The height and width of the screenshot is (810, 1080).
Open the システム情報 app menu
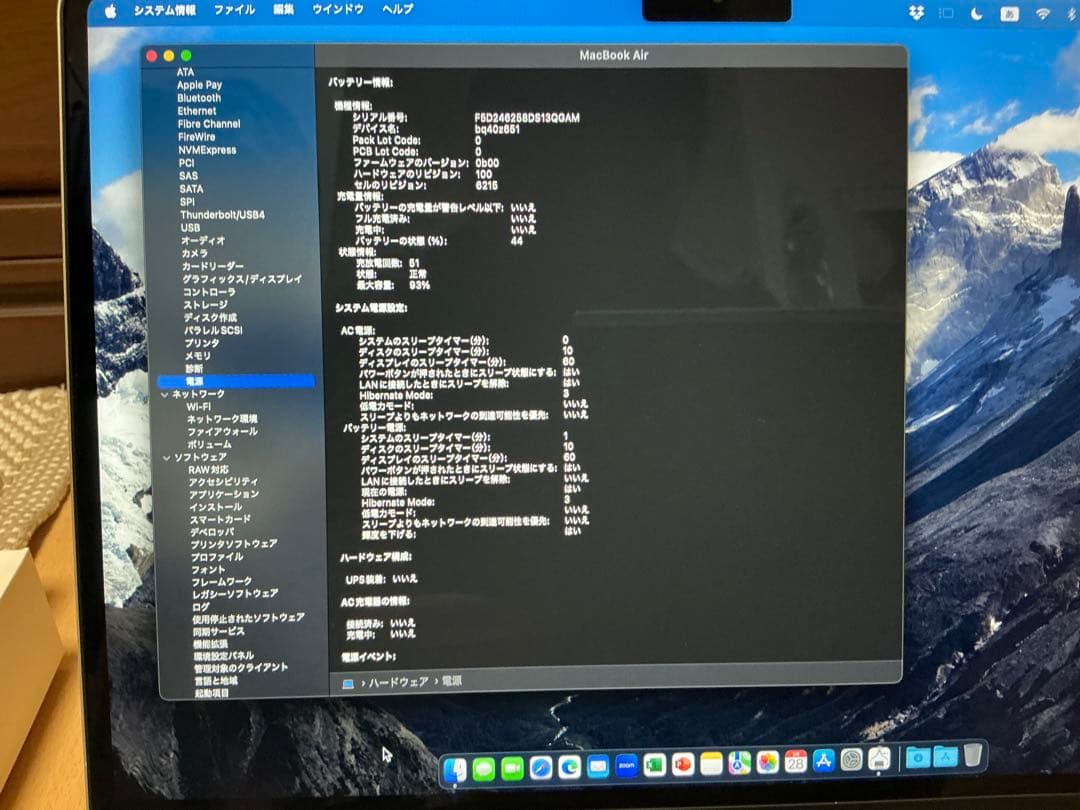click(x=165, y=10)
